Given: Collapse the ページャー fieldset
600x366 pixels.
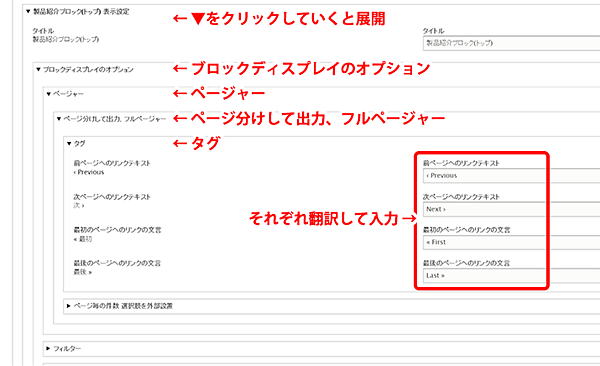Looking at the screenshot, I should 65,94.
